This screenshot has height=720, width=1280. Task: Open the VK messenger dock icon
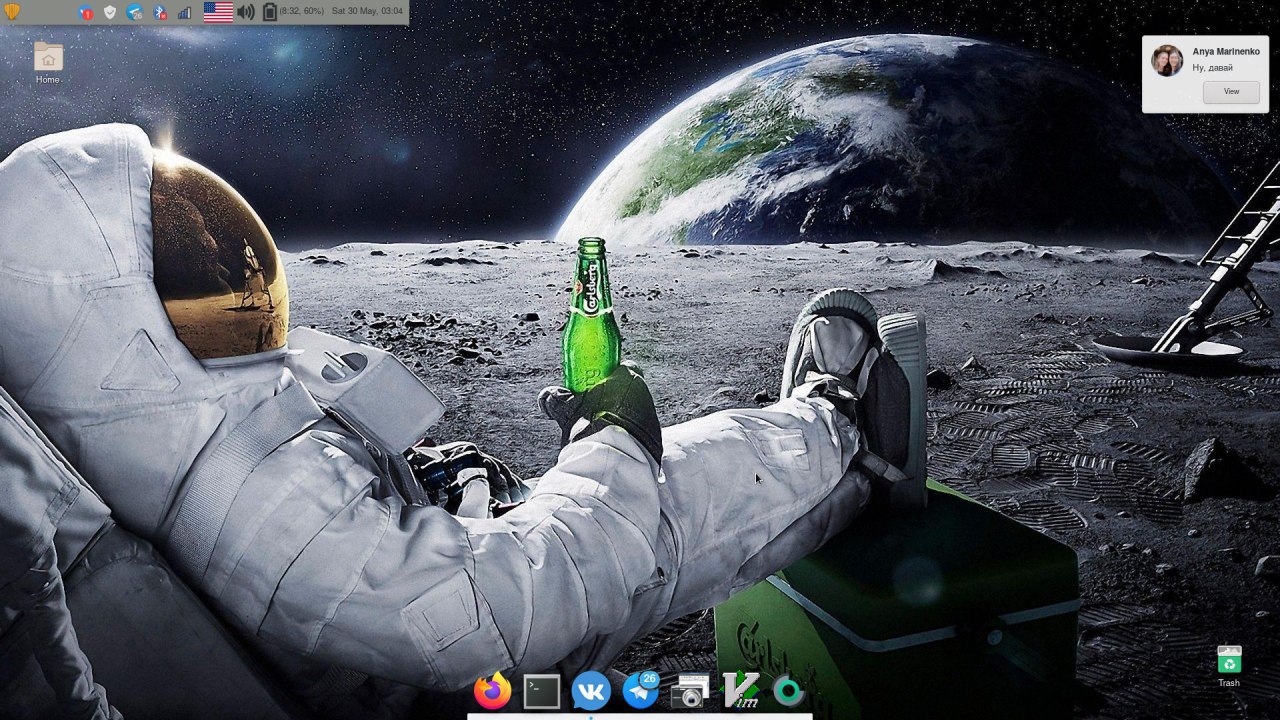591,691
